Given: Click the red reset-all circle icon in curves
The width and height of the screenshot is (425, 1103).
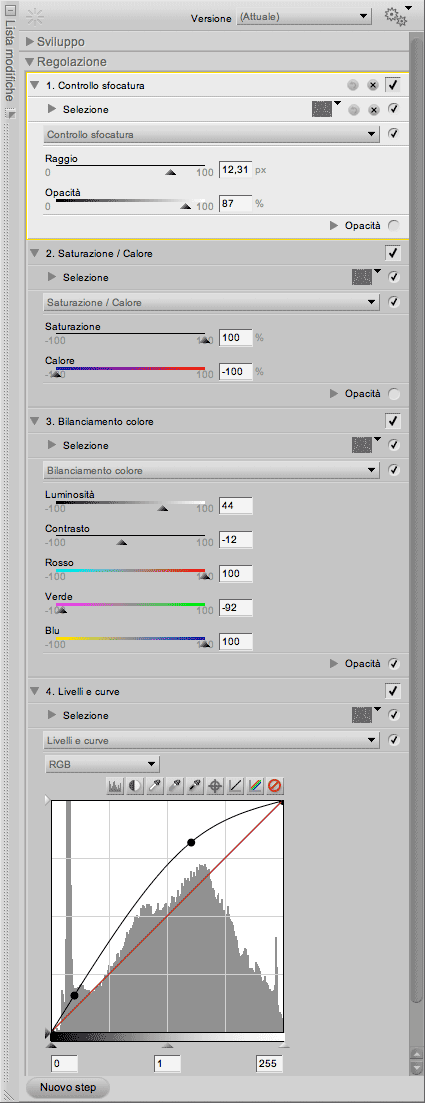Looking at the screenshot, I should [x=276, y=785].
